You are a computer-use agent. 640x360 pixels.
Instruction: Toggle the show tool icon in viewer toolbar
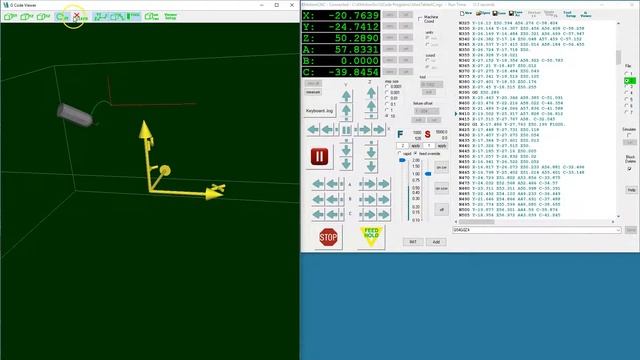[x=133, y=16]
